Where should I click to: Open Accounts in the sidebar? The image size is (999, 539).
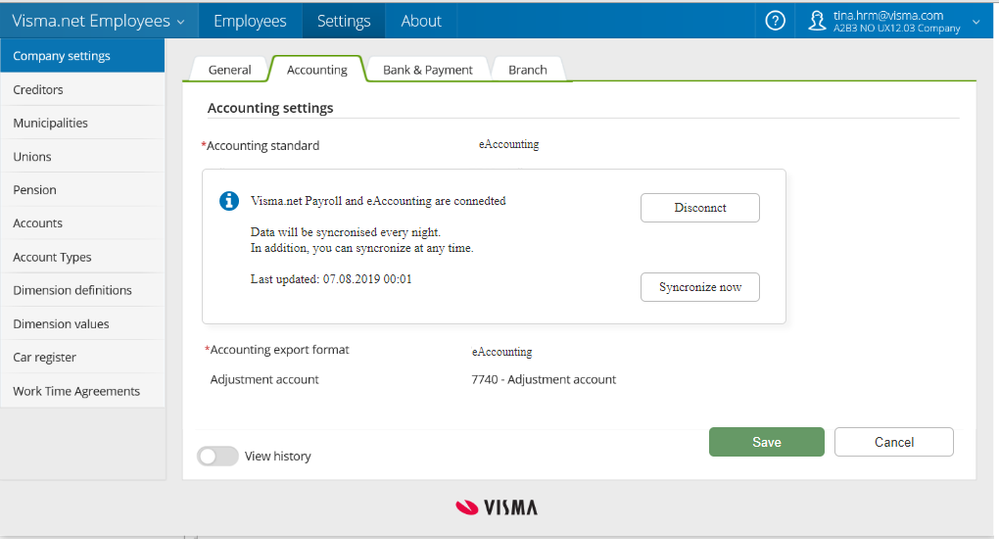(x=82, y=223)
